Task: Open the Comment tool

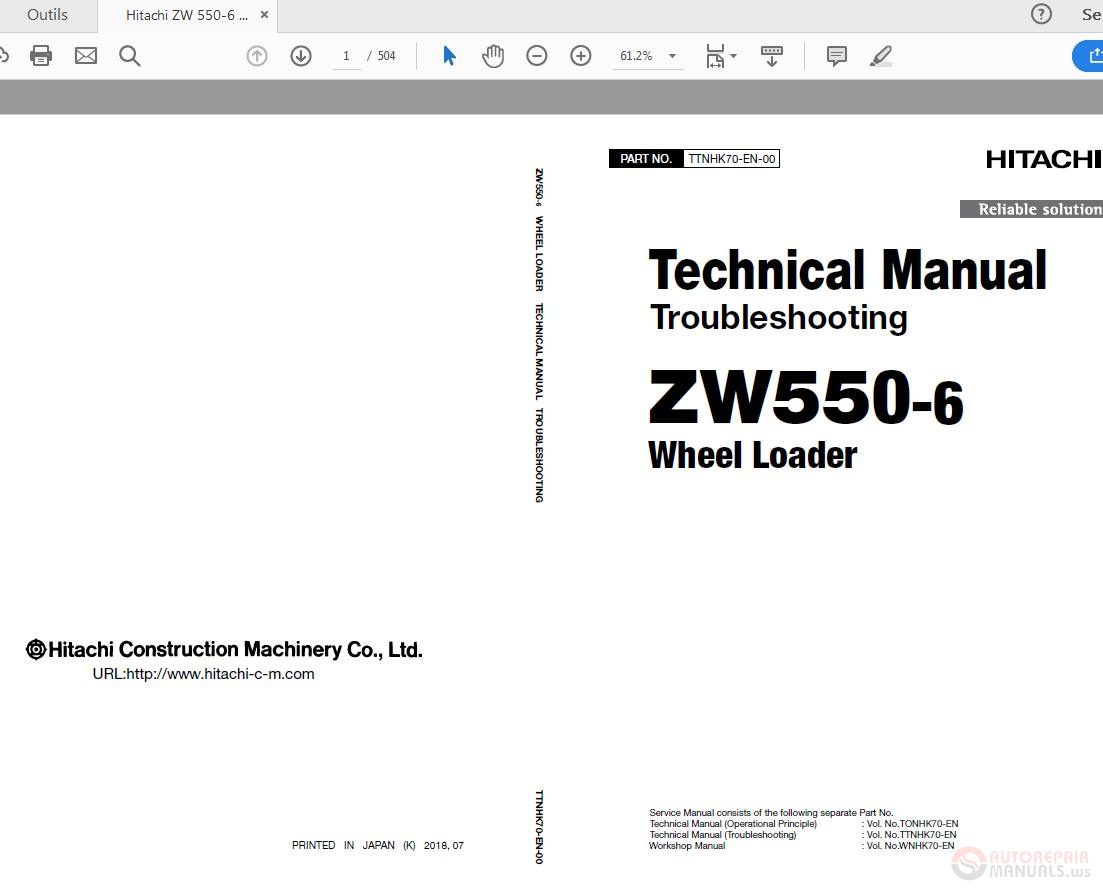Action: [836, 55]
